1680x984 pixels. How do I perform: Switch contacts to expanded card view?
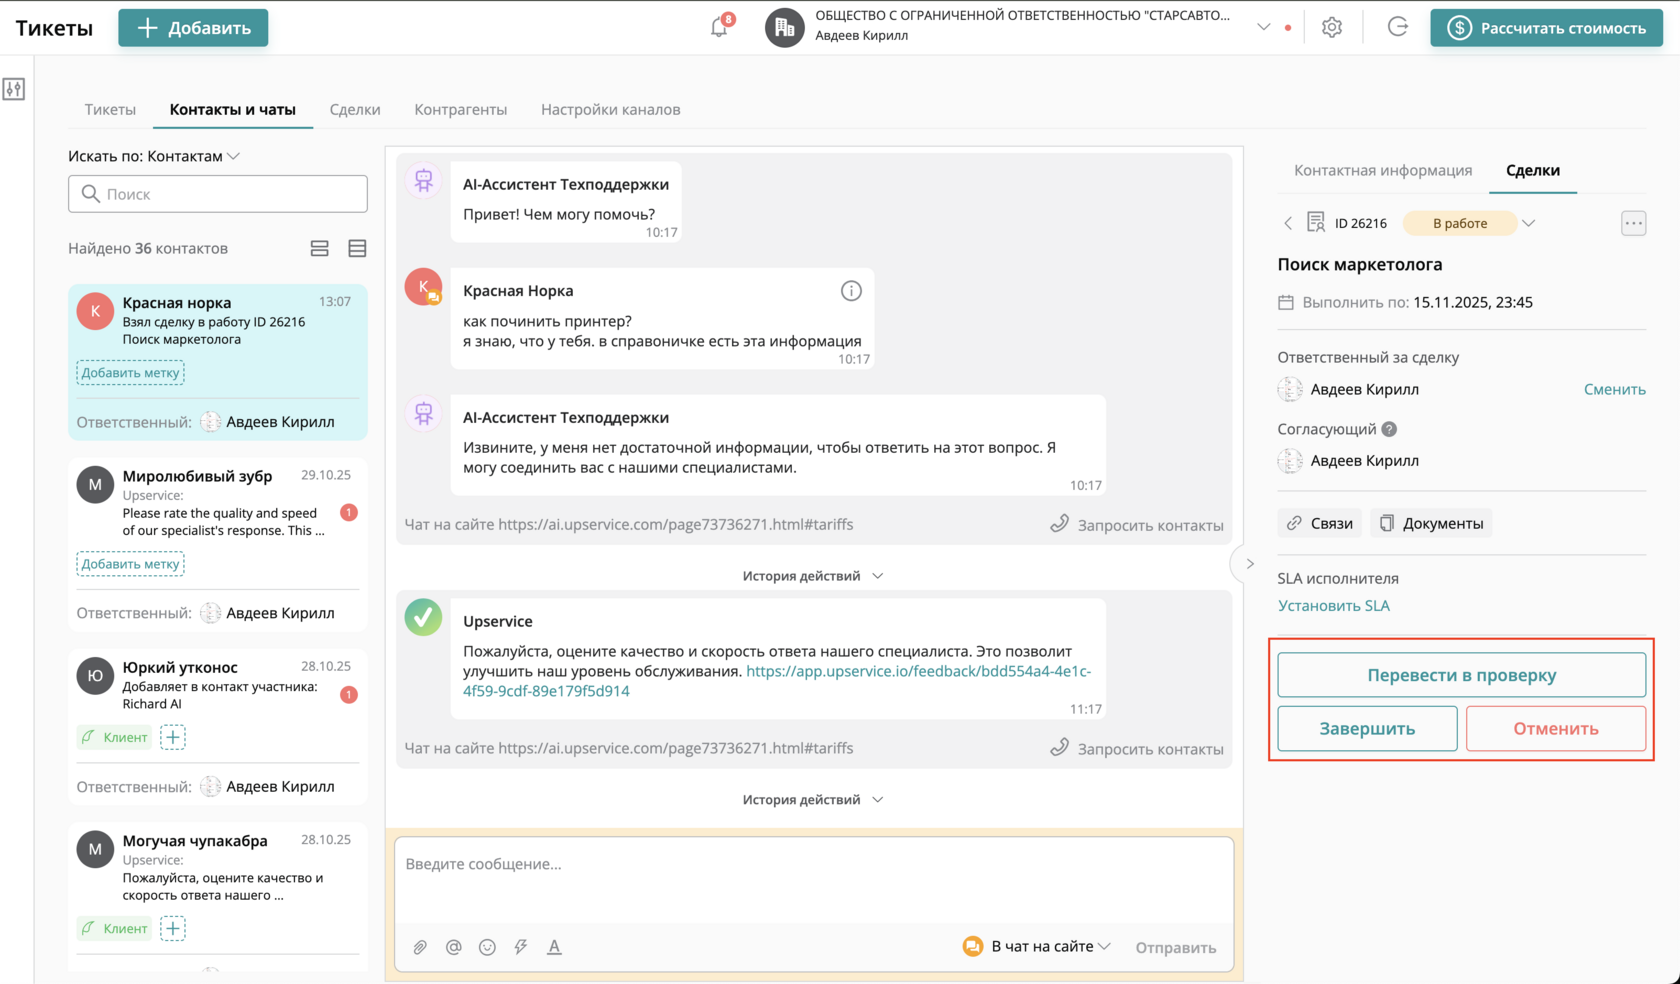click(319, 248)
